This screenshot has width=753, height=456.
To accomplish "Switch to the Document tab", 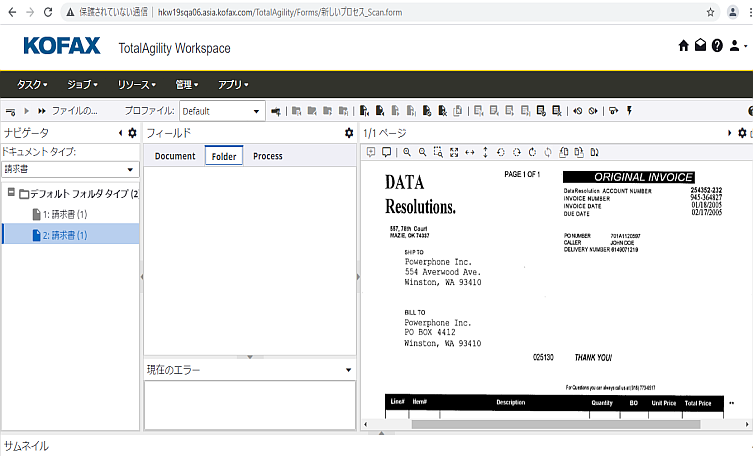I will click(x=175, y=156).
